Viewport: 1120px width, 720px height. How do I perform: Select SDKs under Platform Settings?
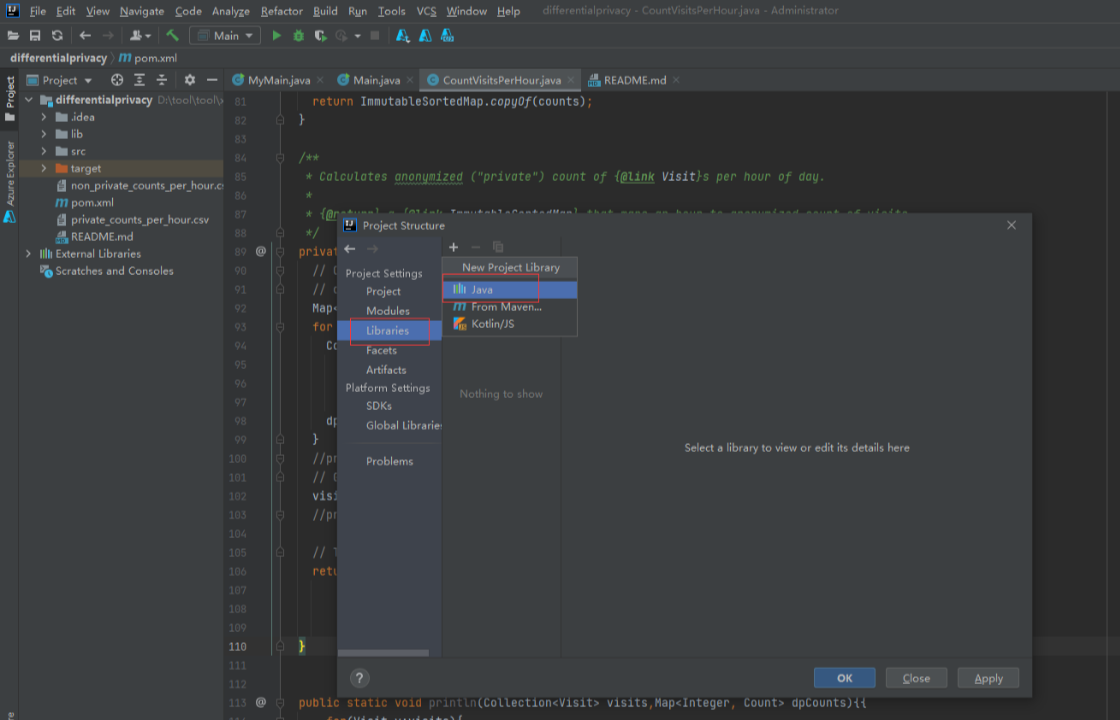[379, 406]
